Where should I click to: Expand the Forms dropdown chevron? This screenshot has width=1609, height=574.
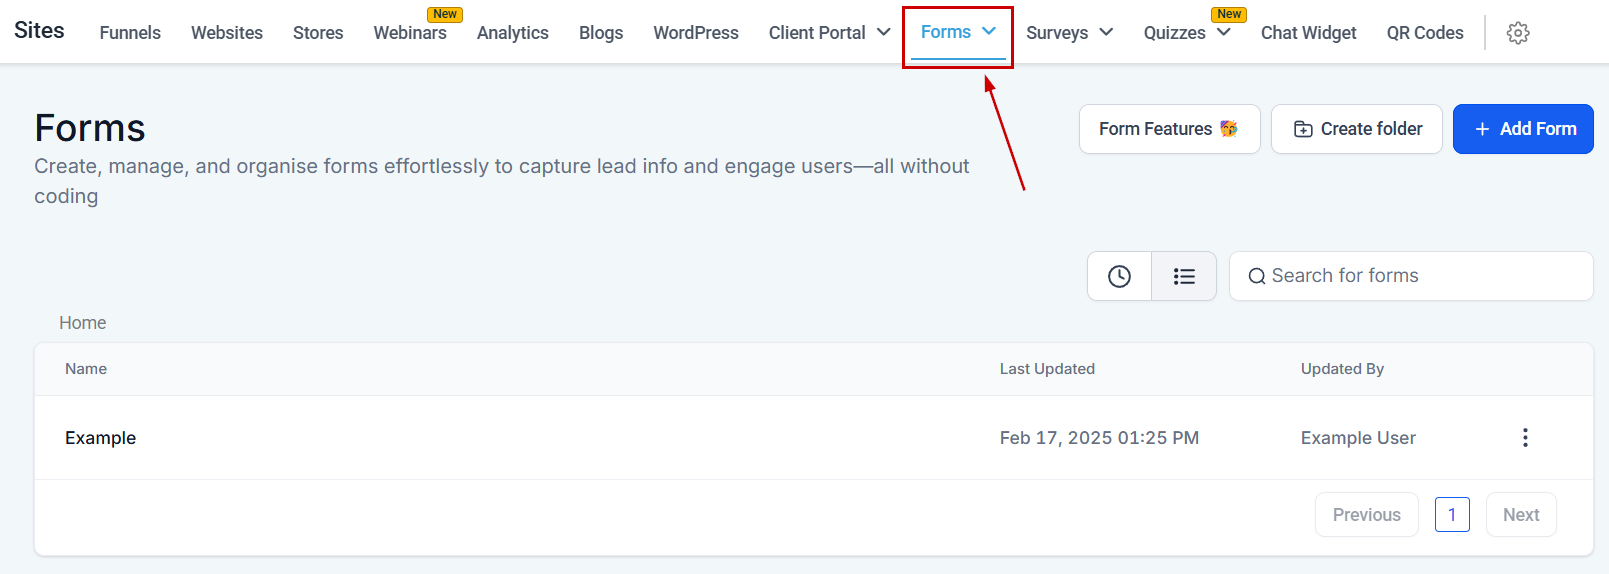[x=989, y=32]
